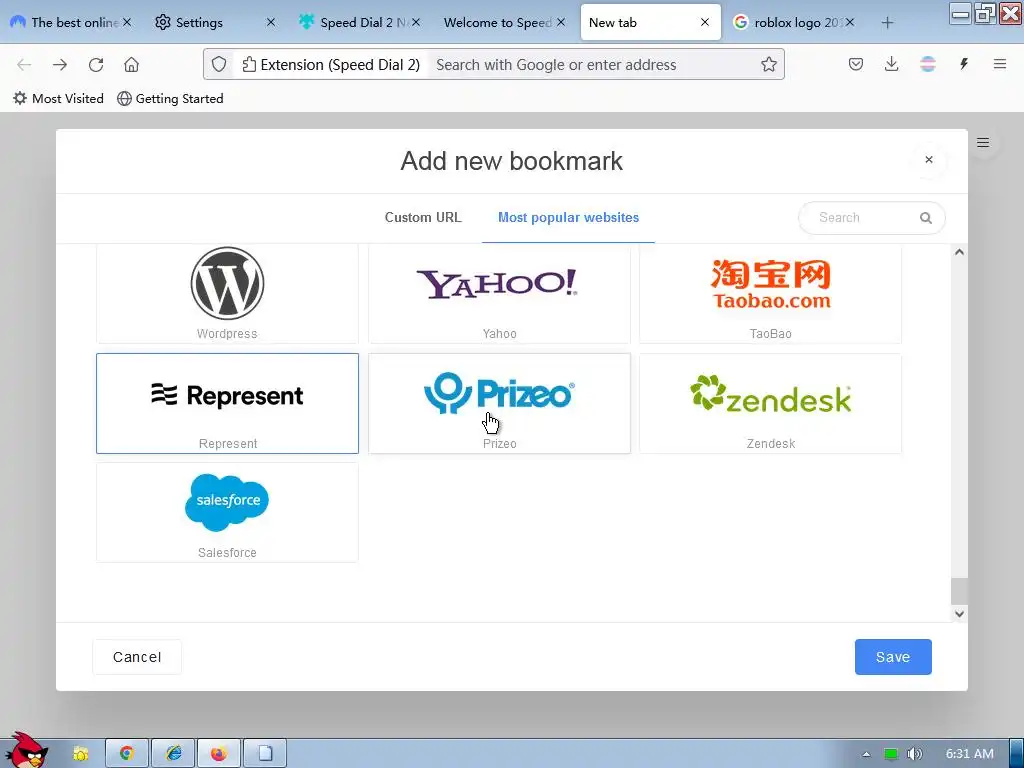This screenshot has width=1024, height=768.
Task: Open the Pocket save icon
Action: pos(856,64)
